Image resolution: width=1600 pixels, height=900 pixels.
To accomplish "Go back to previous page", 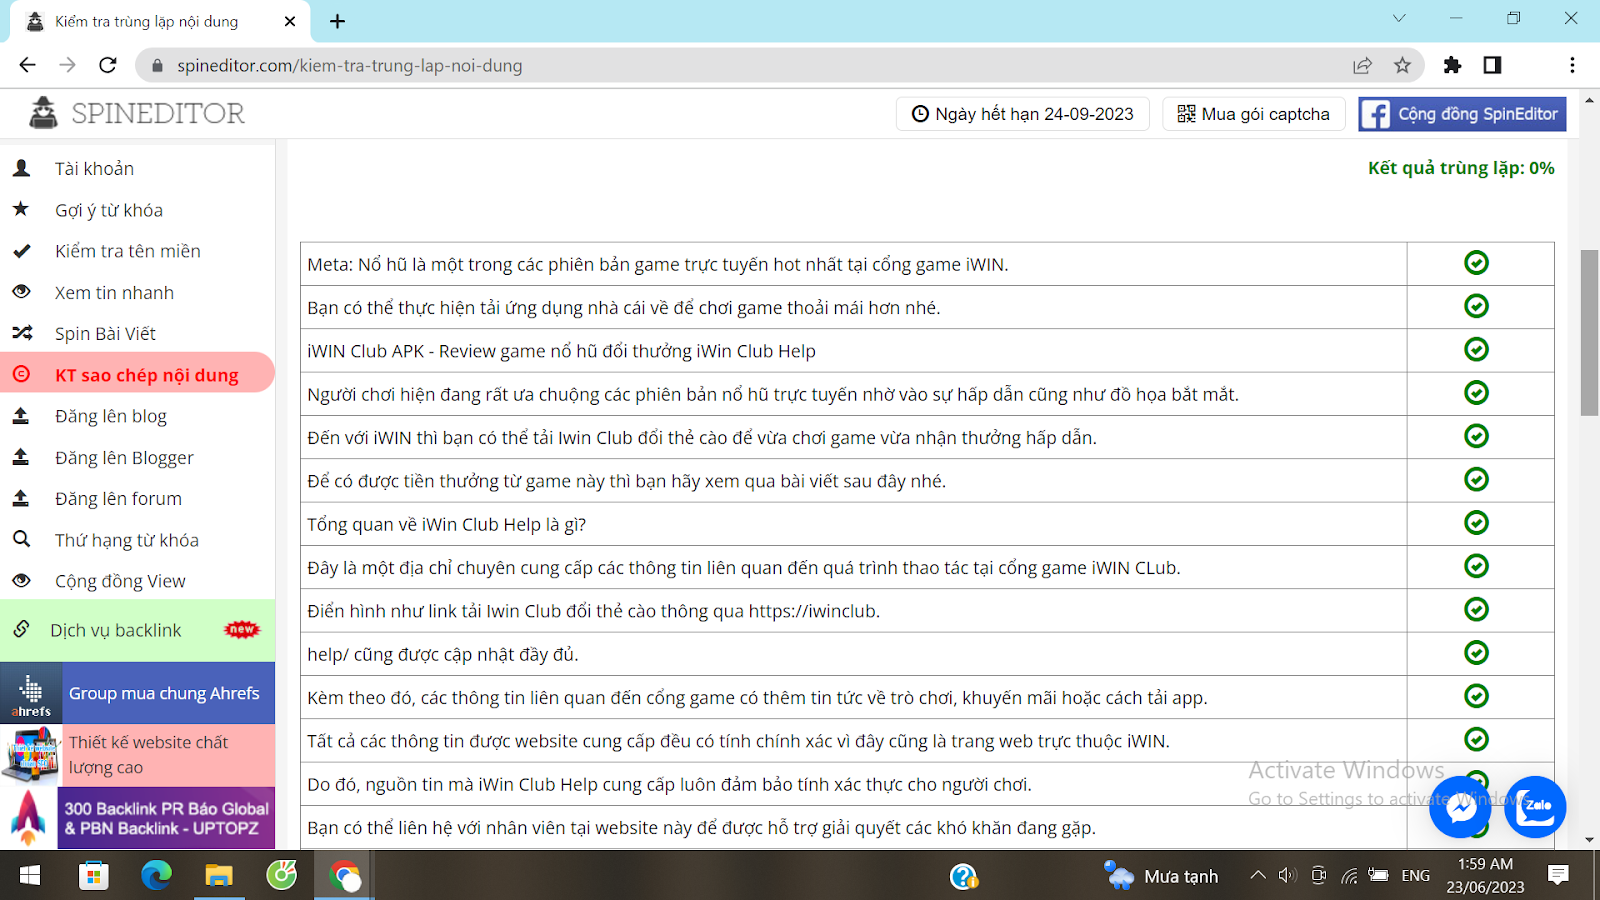I will [27, 65].
